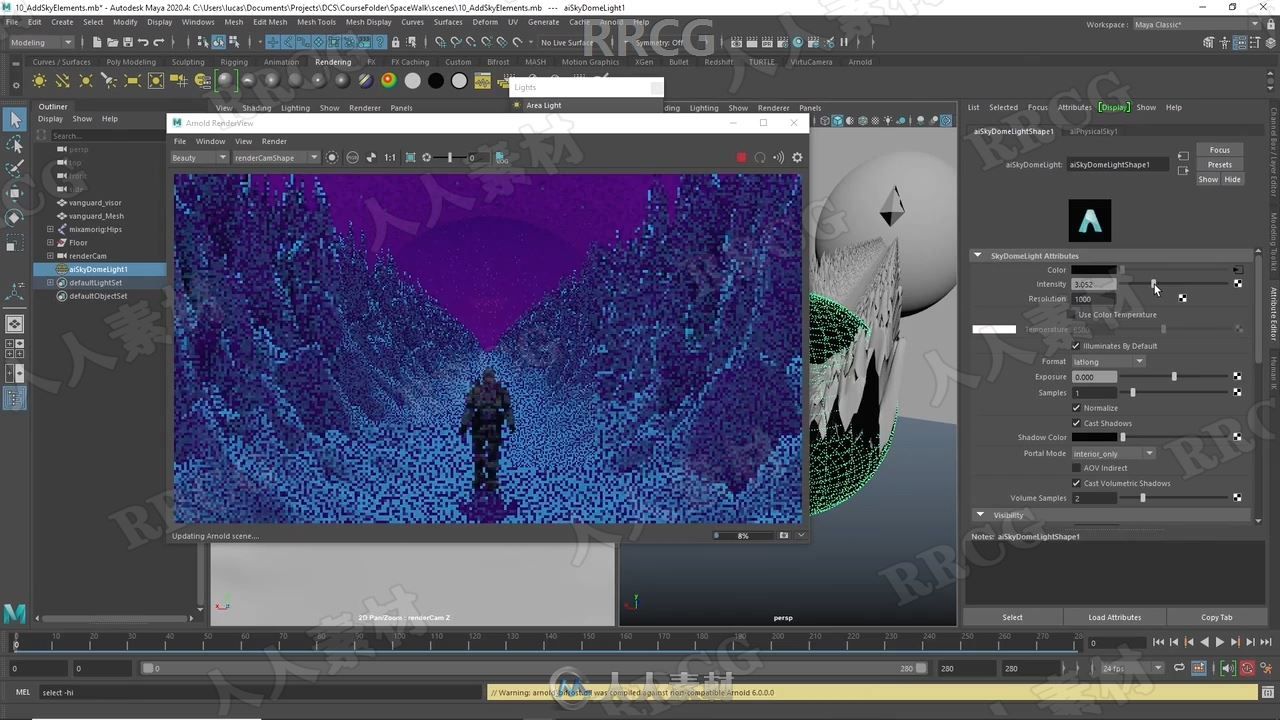Toggle Normalize checkbox
The width and height of the screenshot is (1280, 720).
point(1076,408)
